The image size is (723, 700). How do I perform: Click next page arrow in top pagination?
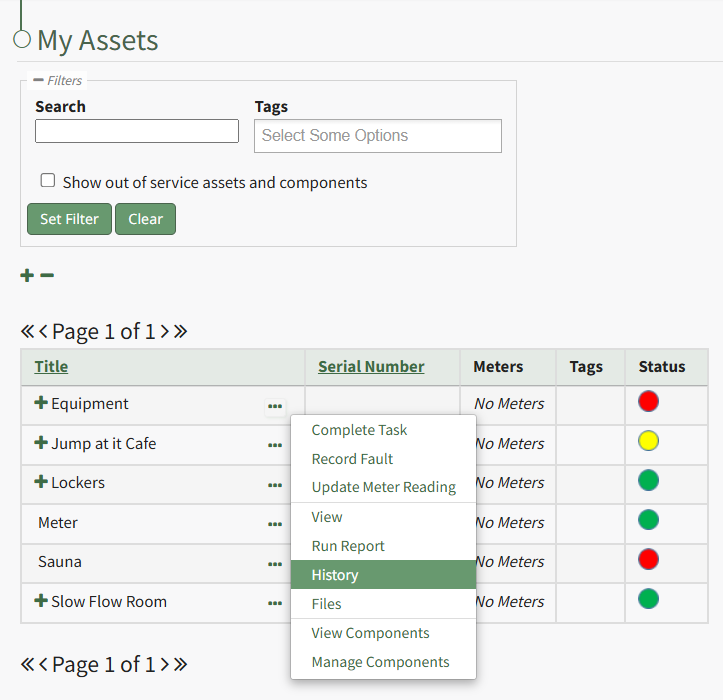(x=165, y=332)
